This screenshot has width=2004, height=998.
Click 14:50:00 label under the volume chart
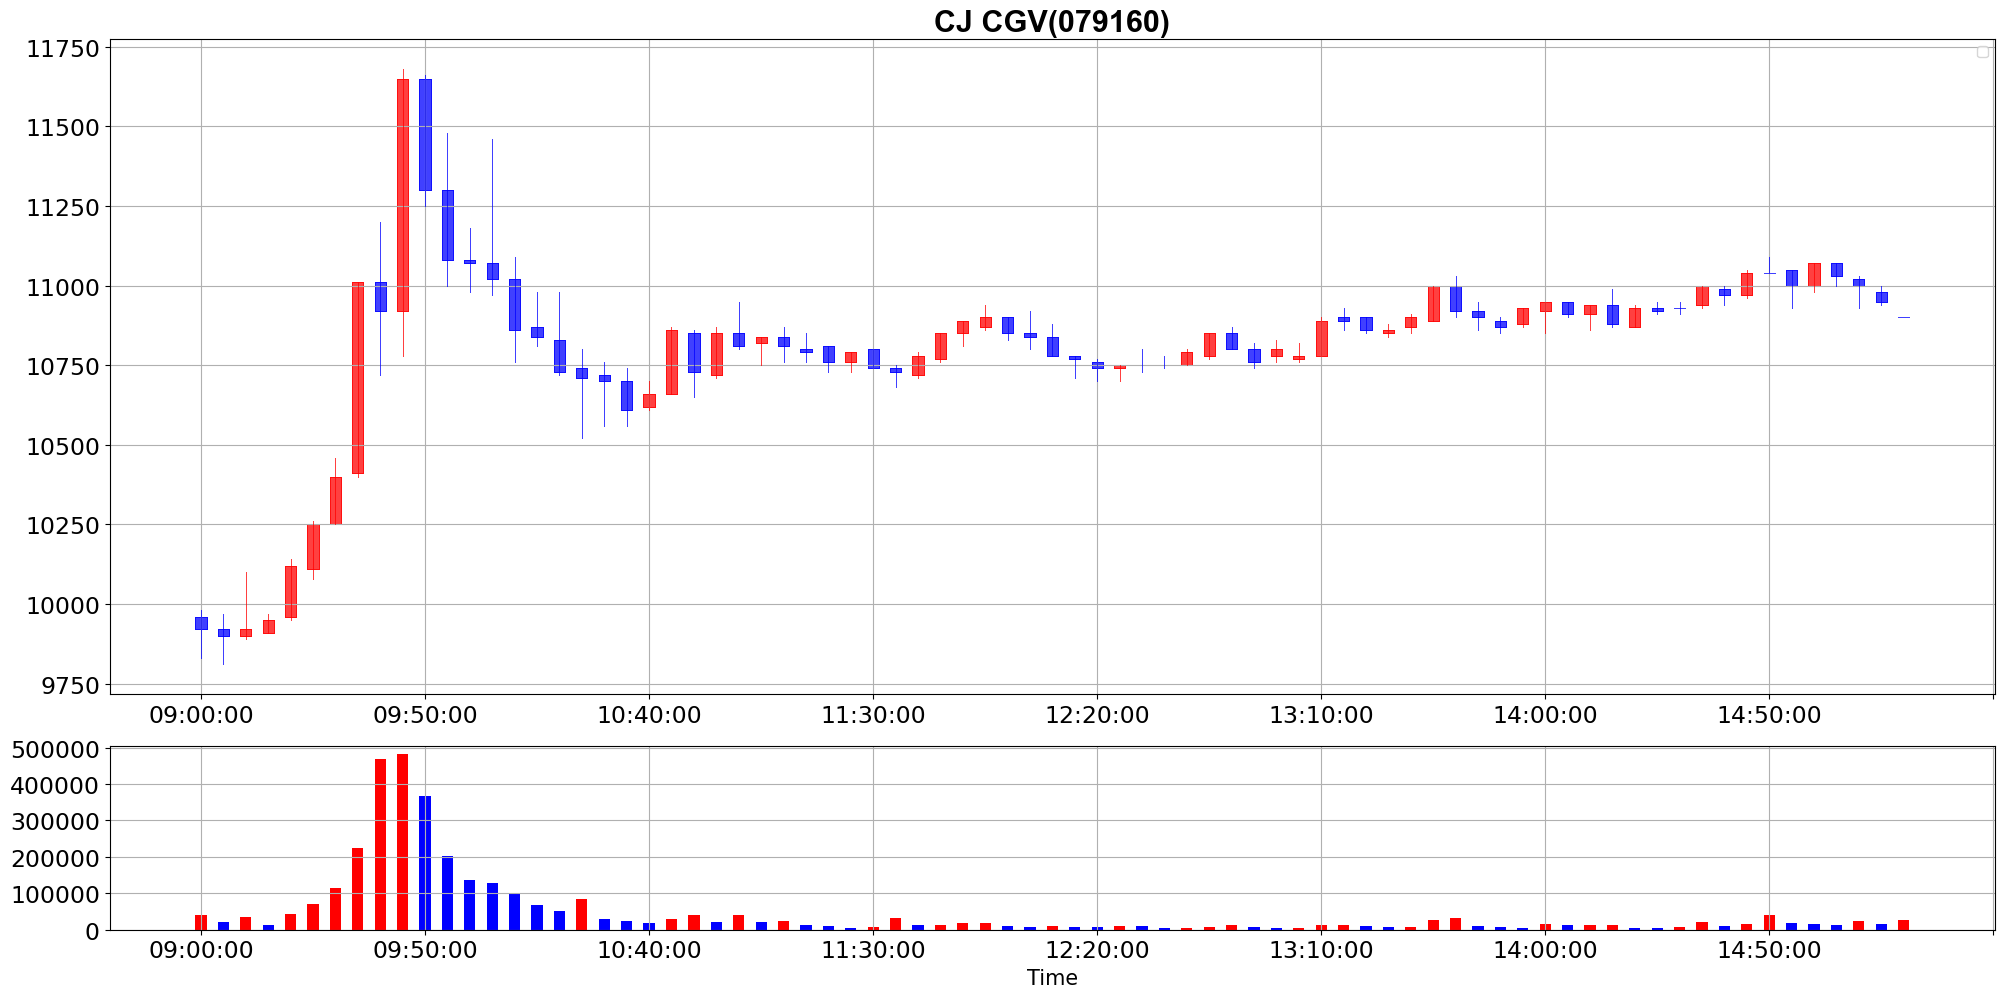coord(1769,950)
